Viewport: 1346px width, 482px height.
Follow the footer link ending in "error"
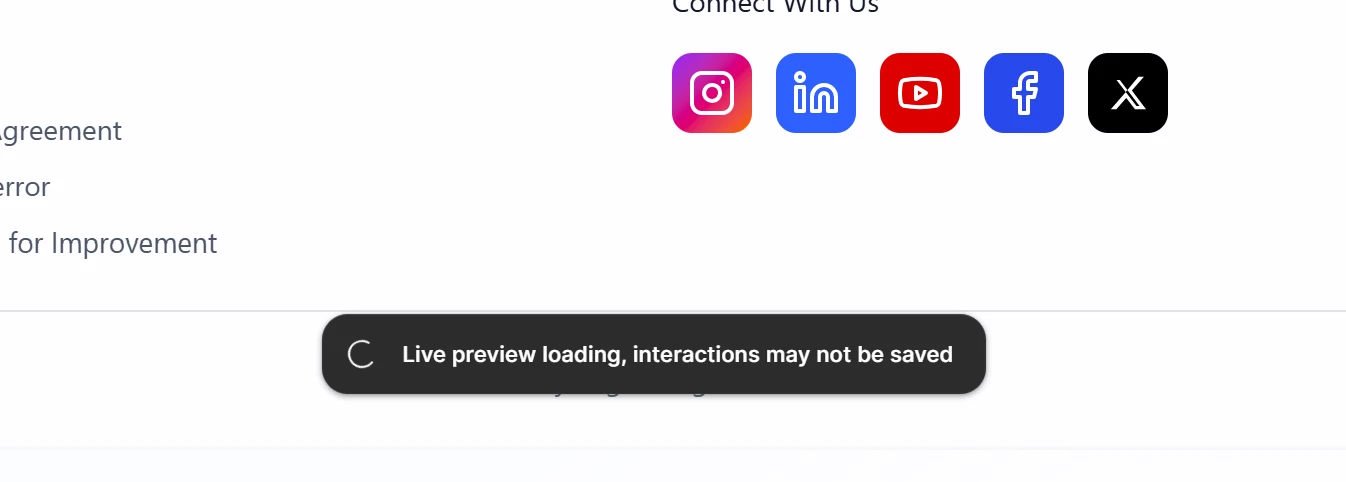point(25,187)
